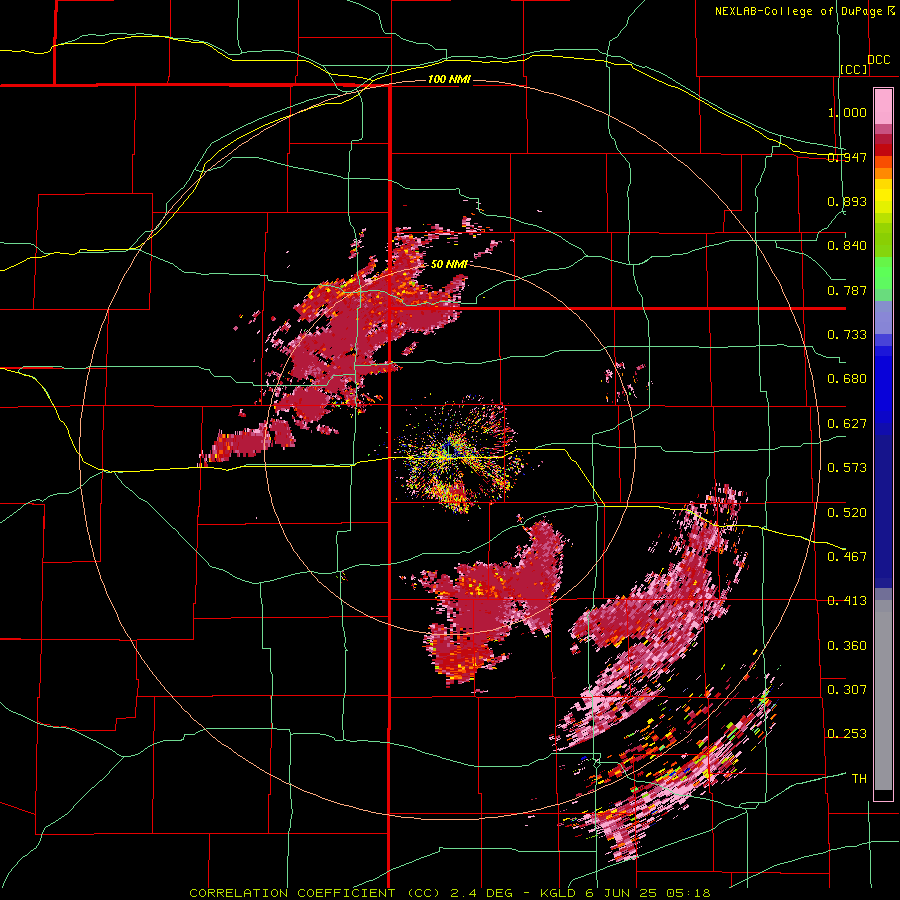
Task: Click the bright green segment of color bar
Action: (x=883, y=273)
